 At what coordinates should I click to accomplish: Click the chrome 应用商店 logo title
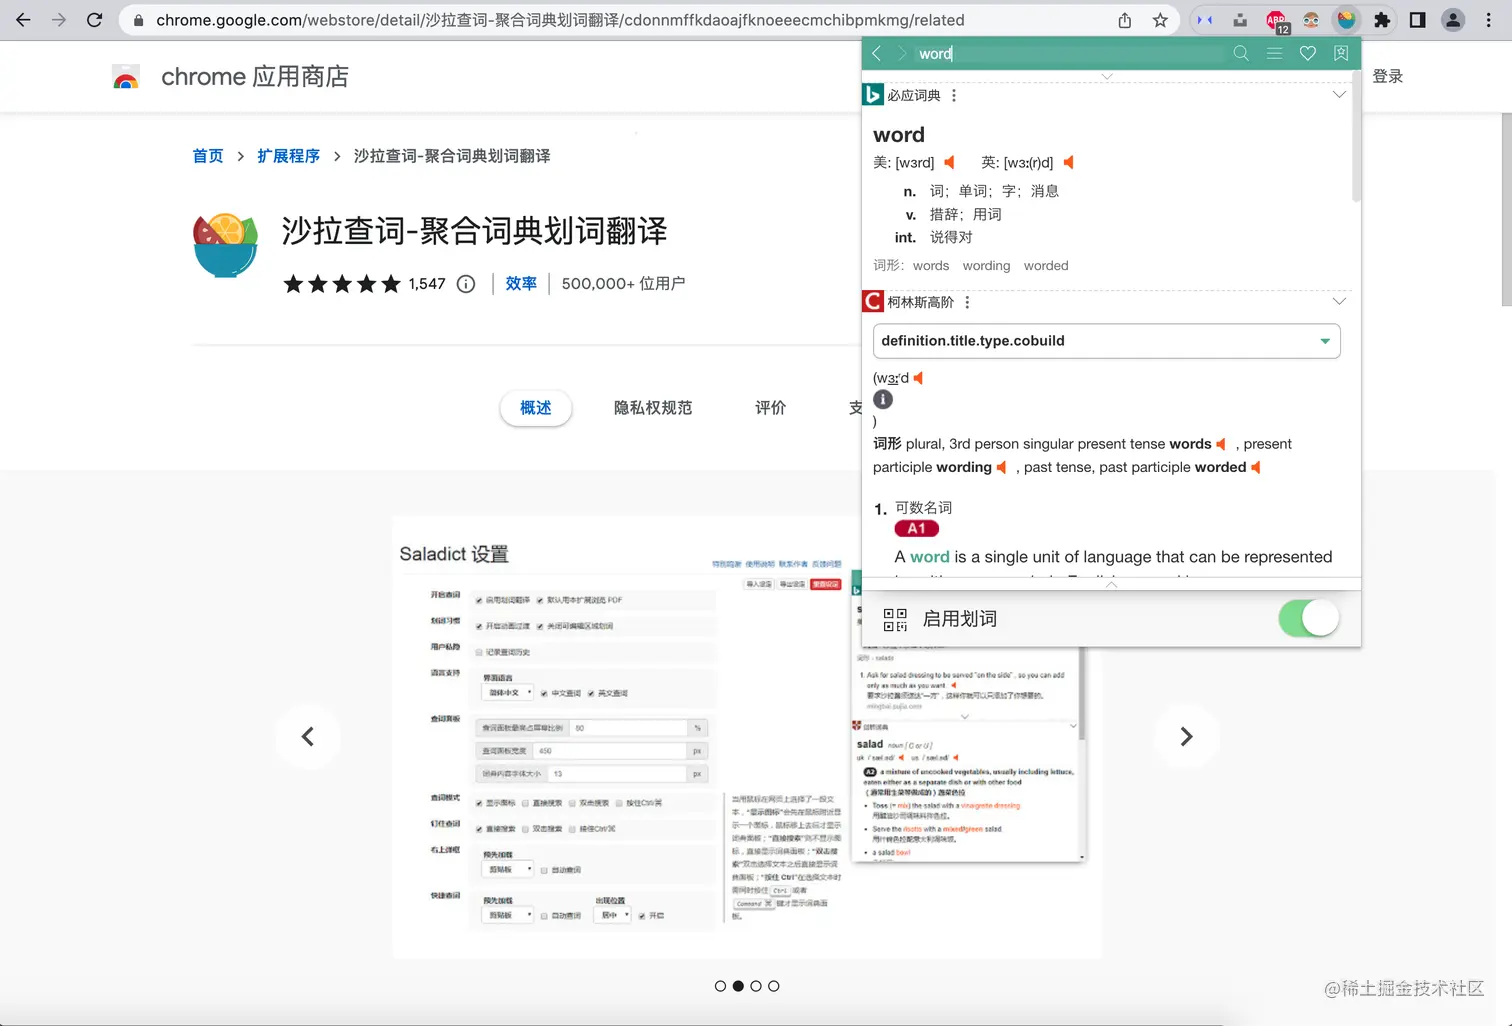click(x=231, y=77)
